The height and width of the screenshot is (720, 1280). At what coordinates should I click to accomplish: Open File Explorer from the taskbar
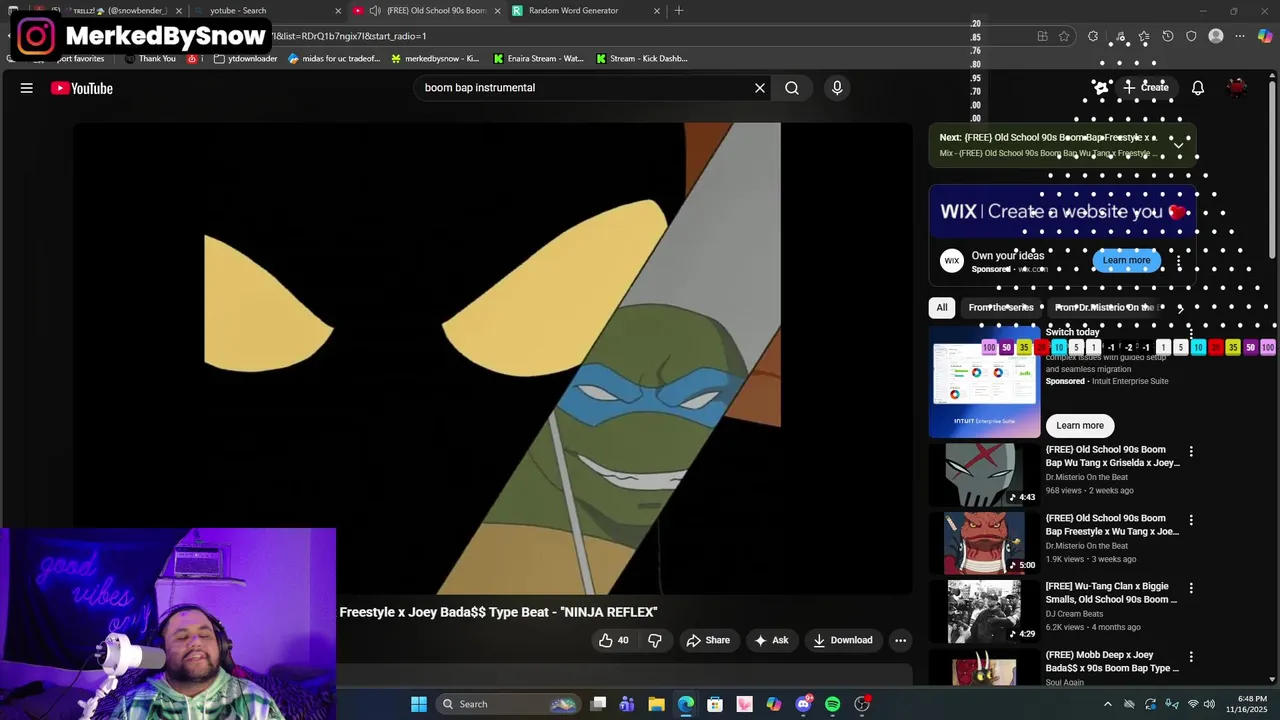[x=656, y=704]
